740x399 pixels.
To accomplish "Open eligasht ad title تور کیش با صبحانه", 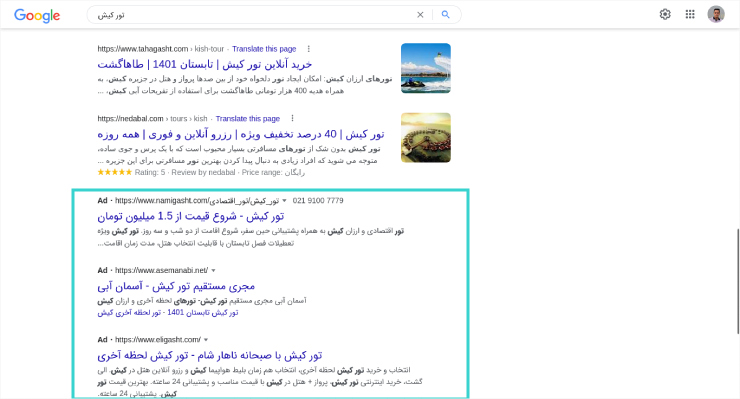I will coord(210,356).
